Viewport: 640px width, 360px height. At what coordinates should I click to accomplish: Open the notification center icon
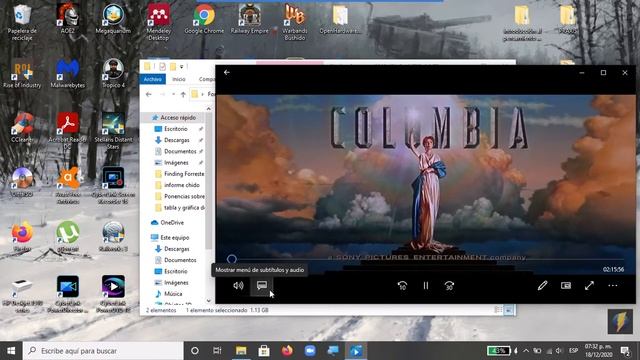(625, 351)
